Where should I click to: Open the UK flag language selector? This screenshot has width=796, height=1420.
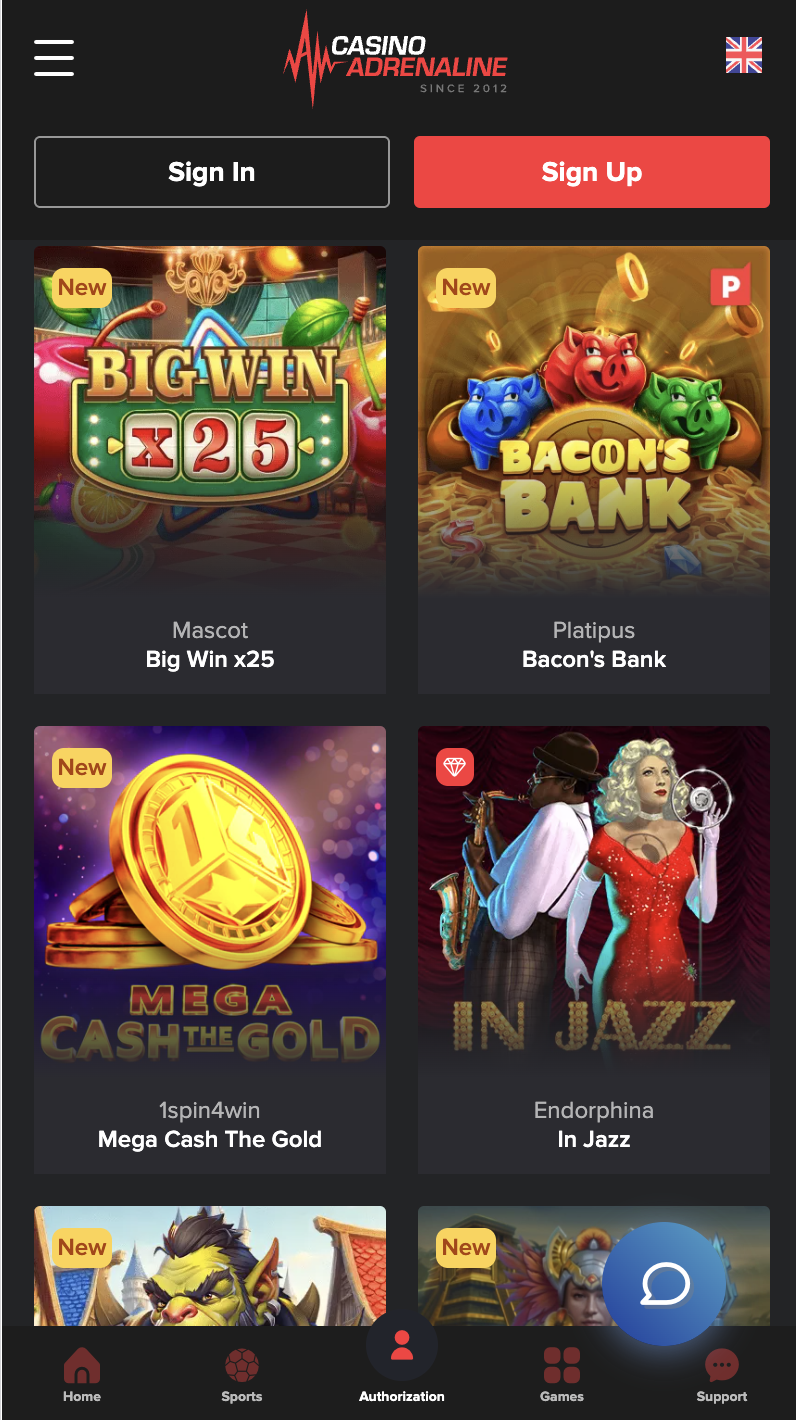(744, 56)
